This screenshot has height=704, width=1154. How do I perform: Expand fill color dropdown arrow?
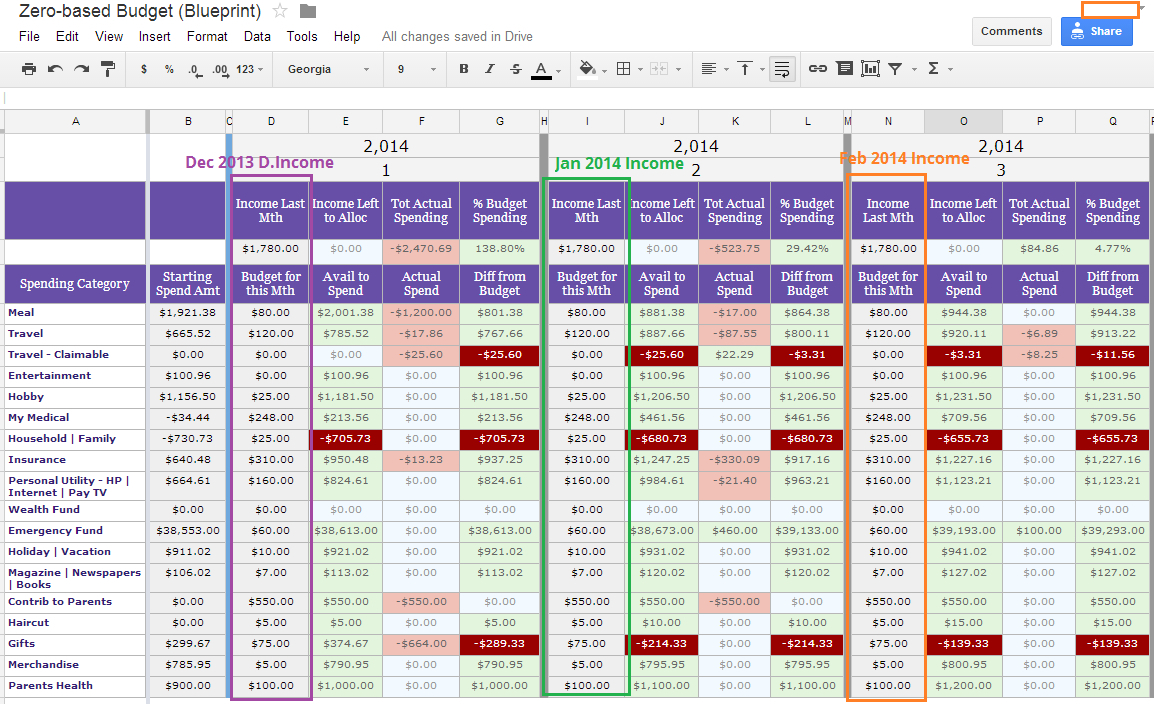click(604, 71)
